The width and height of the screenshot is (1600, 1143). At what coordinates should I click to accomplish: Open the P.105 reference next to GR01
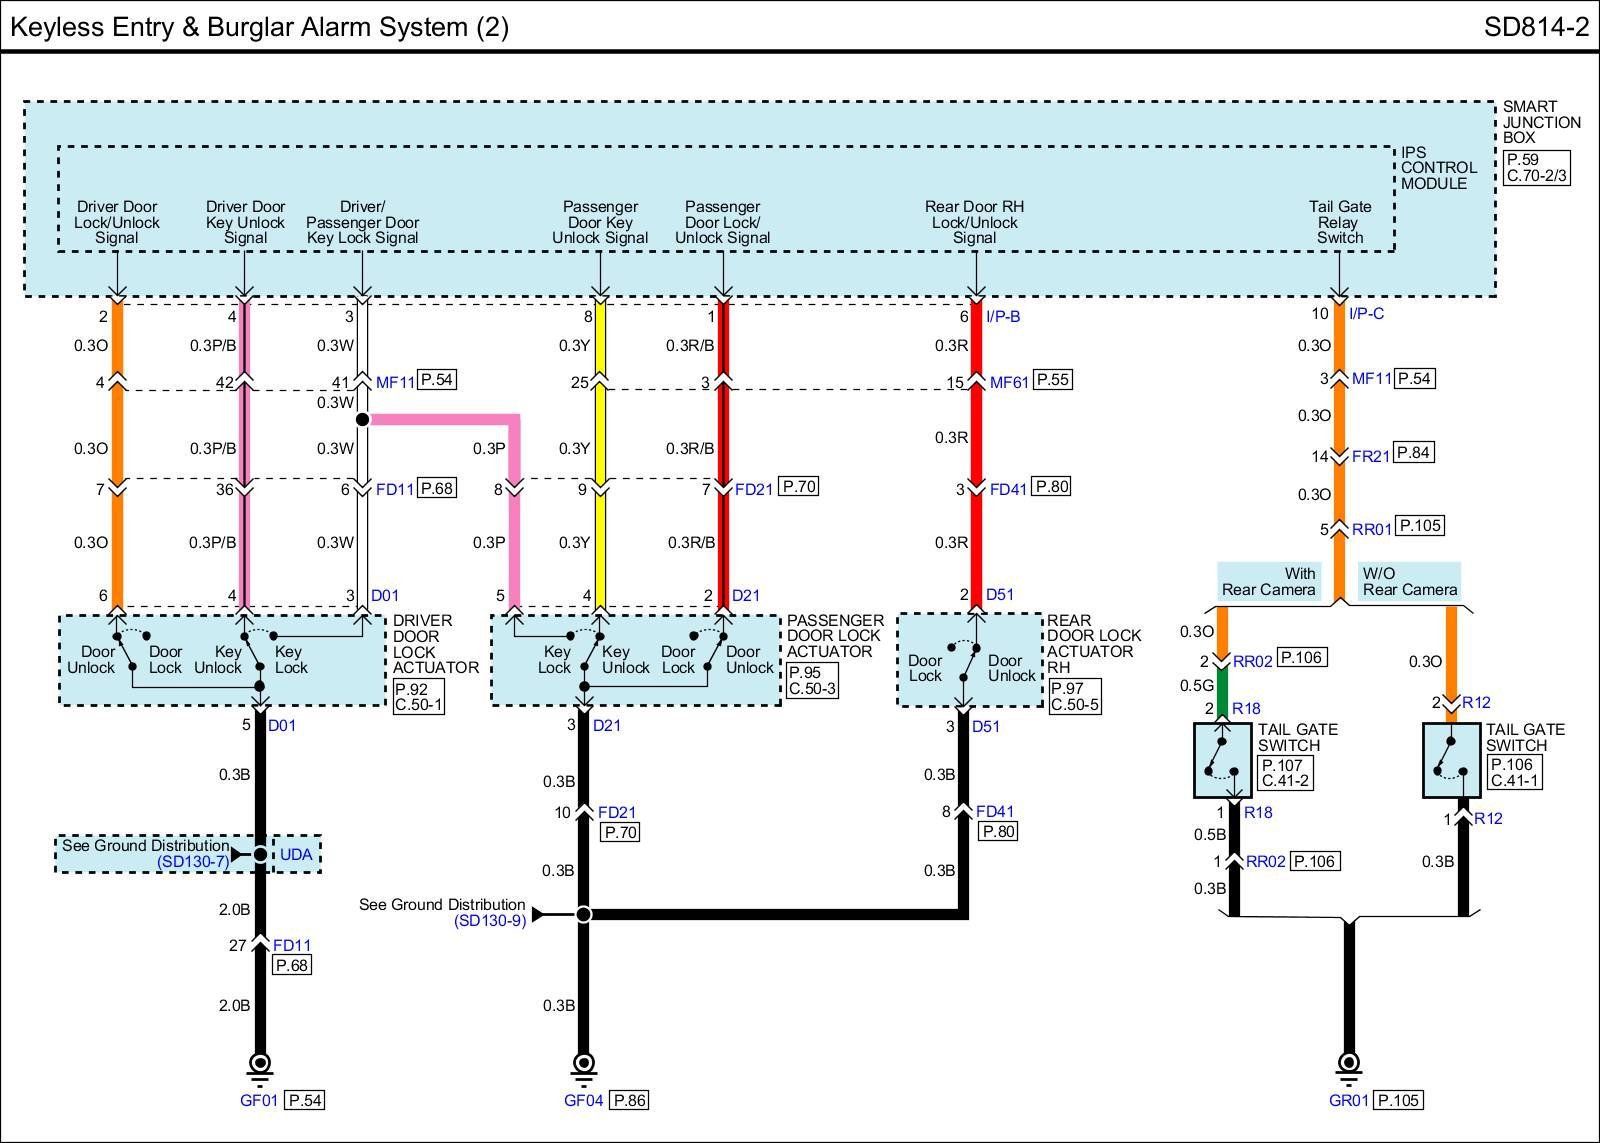[1398, 1100]
